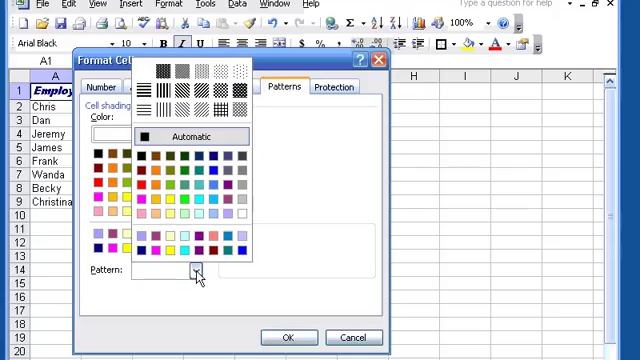This screenshot has height=360, width=640.
Task: Expand the AutoSum dropdown arrow
Action: click(363, 23)
